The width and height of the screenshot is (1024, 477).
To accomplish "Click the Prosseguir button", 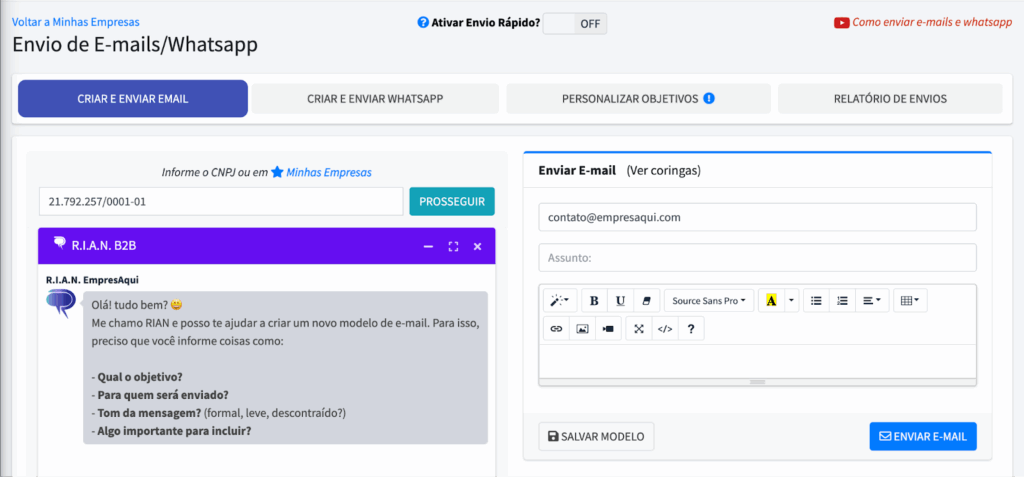I will pos(452,201).
